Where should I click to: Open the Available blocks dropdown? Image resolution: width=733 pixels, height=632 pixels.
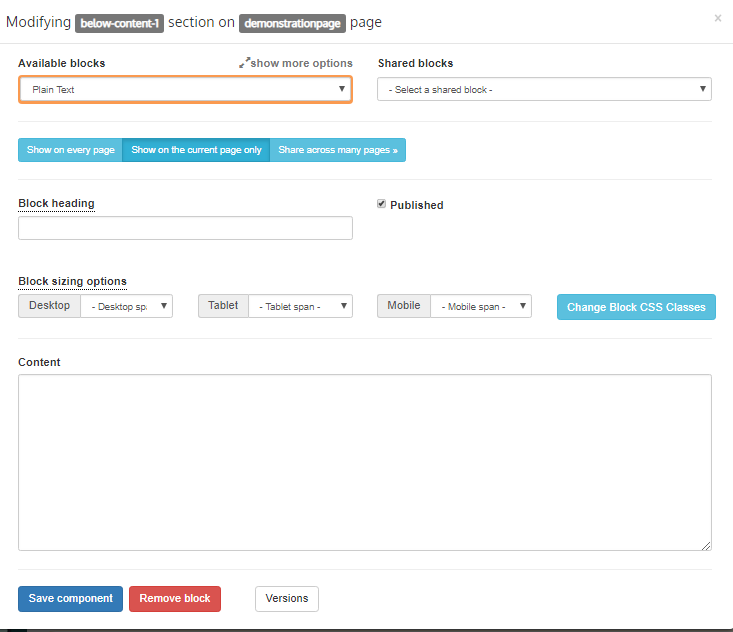pos(185,90)
